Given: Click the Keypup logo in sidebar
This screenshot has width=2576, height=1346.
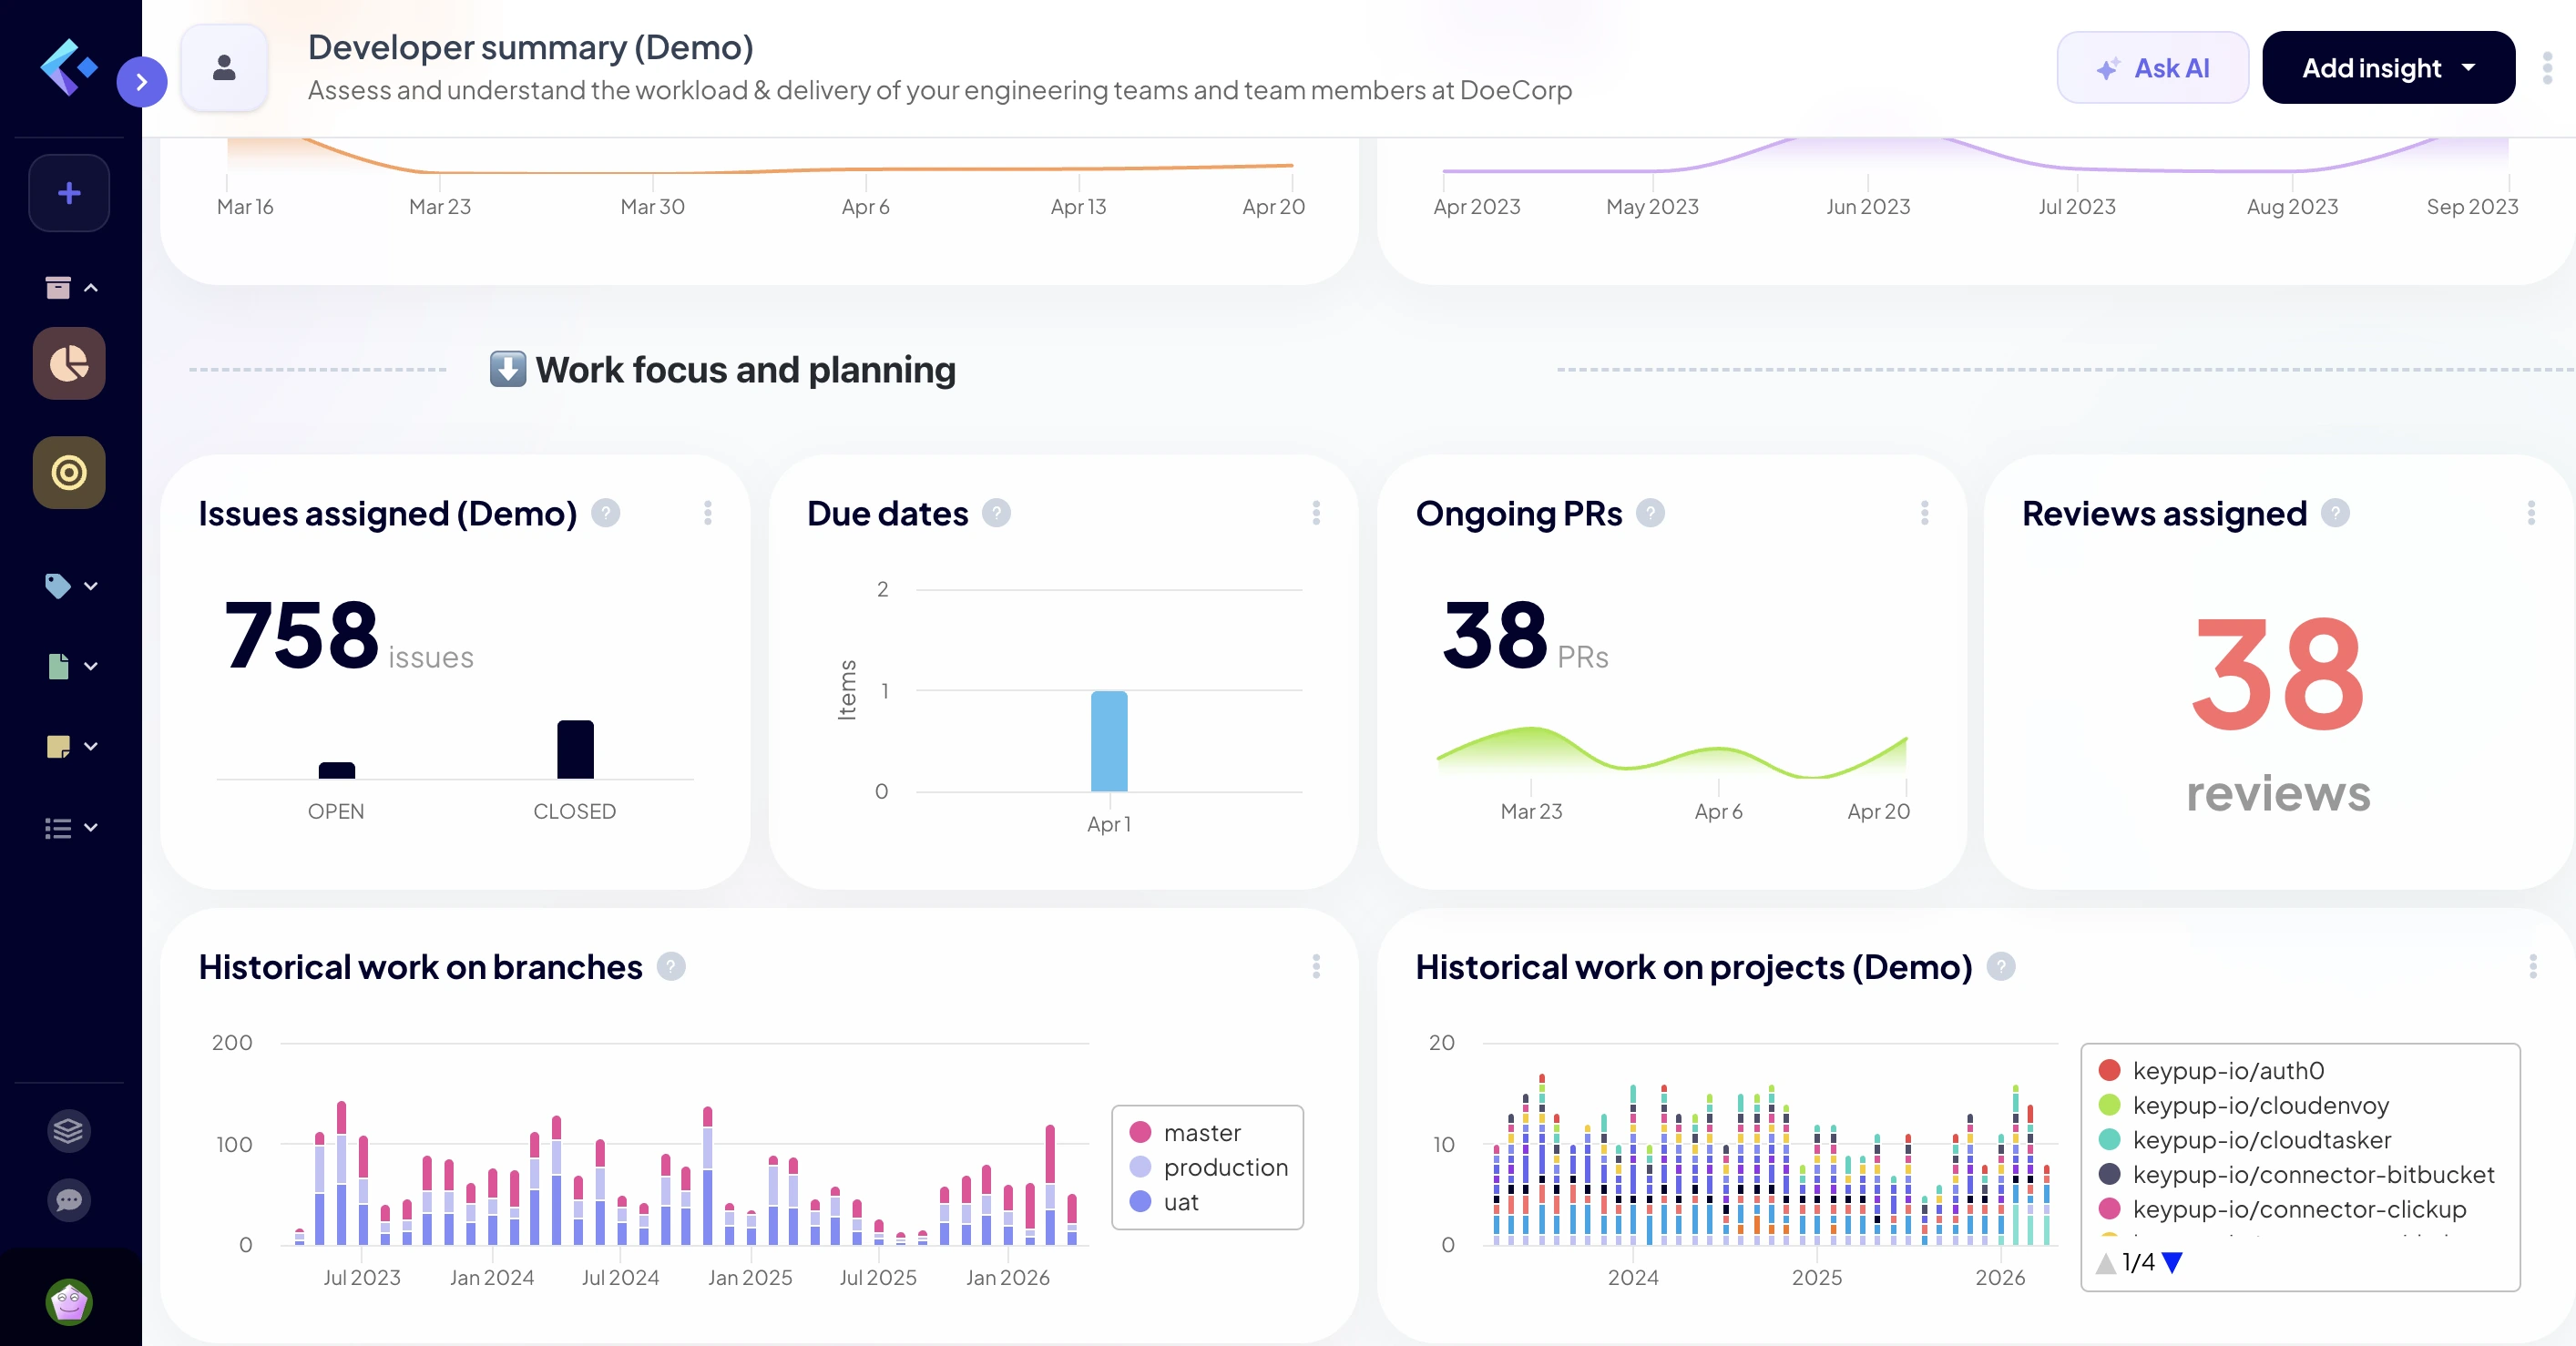Looking at the screenshot, I should [69, 67].
